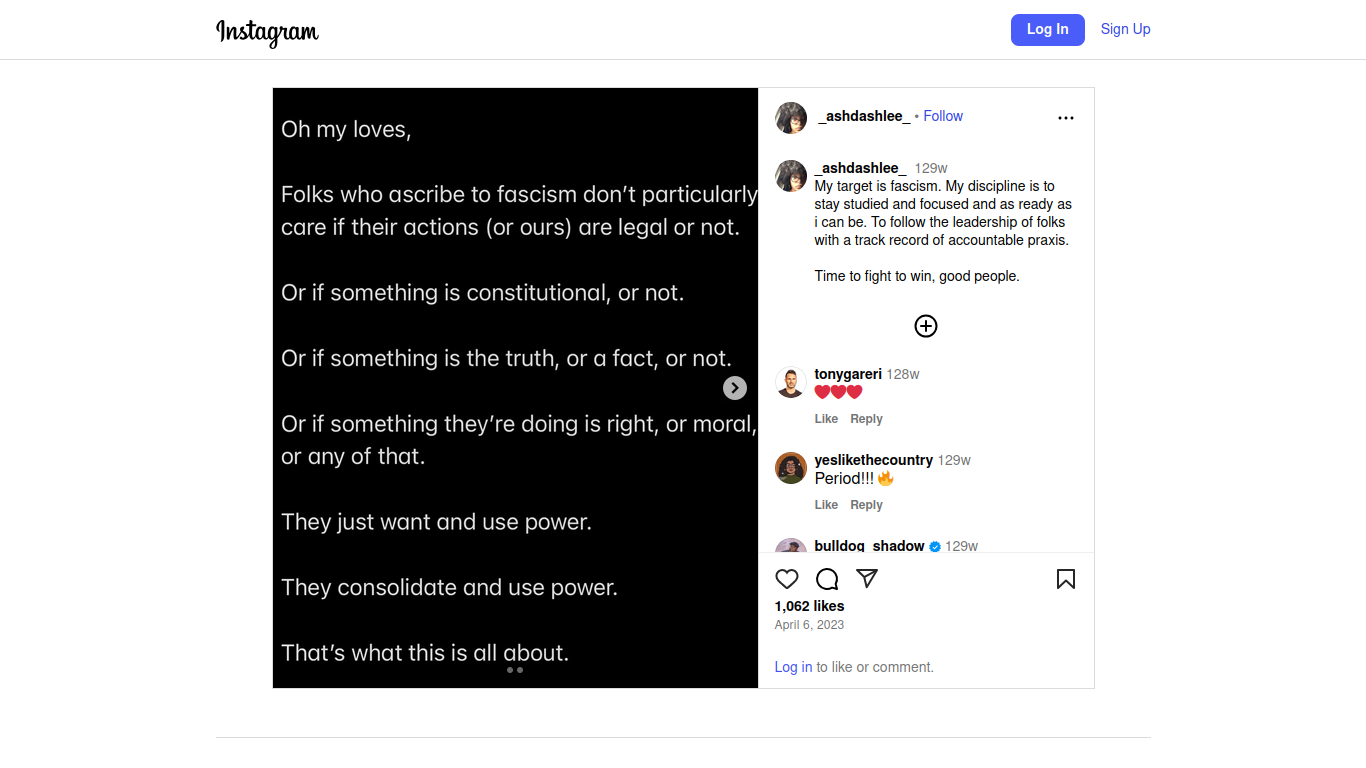Open the three-dot more options menu
The height and width of the screenshot is (768, 1366).
click(x=1066, y=118)
